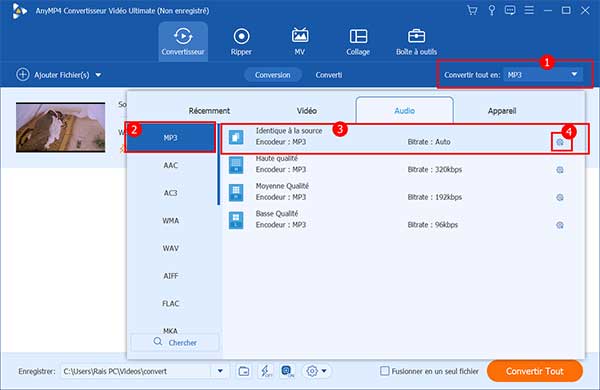Open the output folder icon
600x390 pixels.
[244, 371]
